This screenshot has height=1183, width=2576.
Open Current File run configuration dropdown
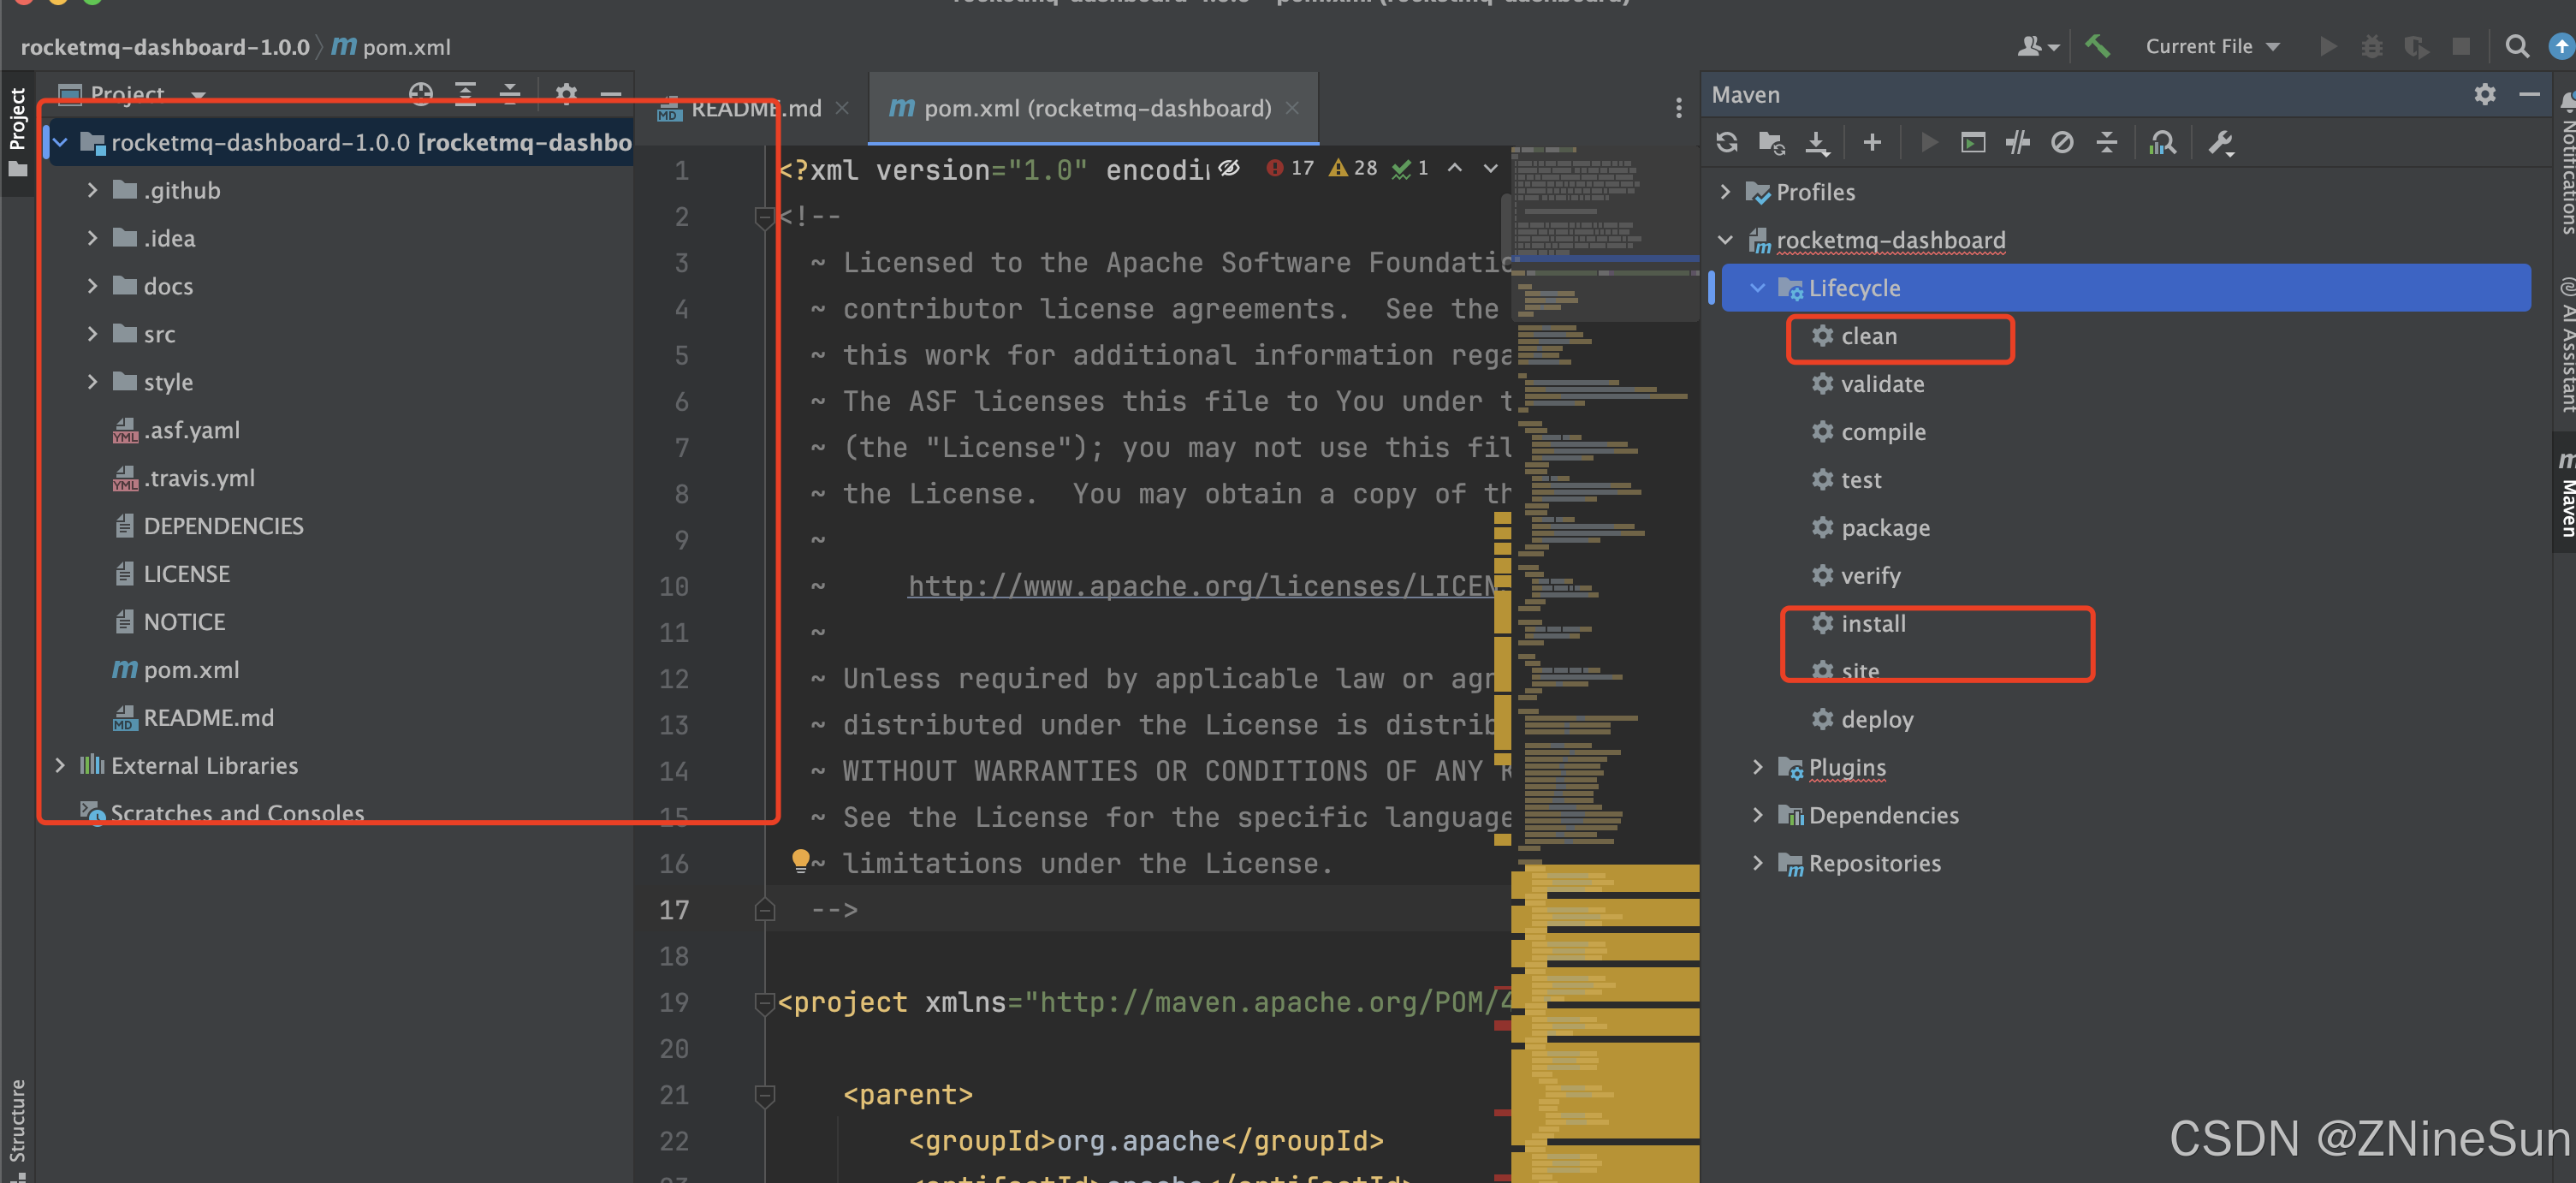pyautogui.click(x=2212, y=46)
